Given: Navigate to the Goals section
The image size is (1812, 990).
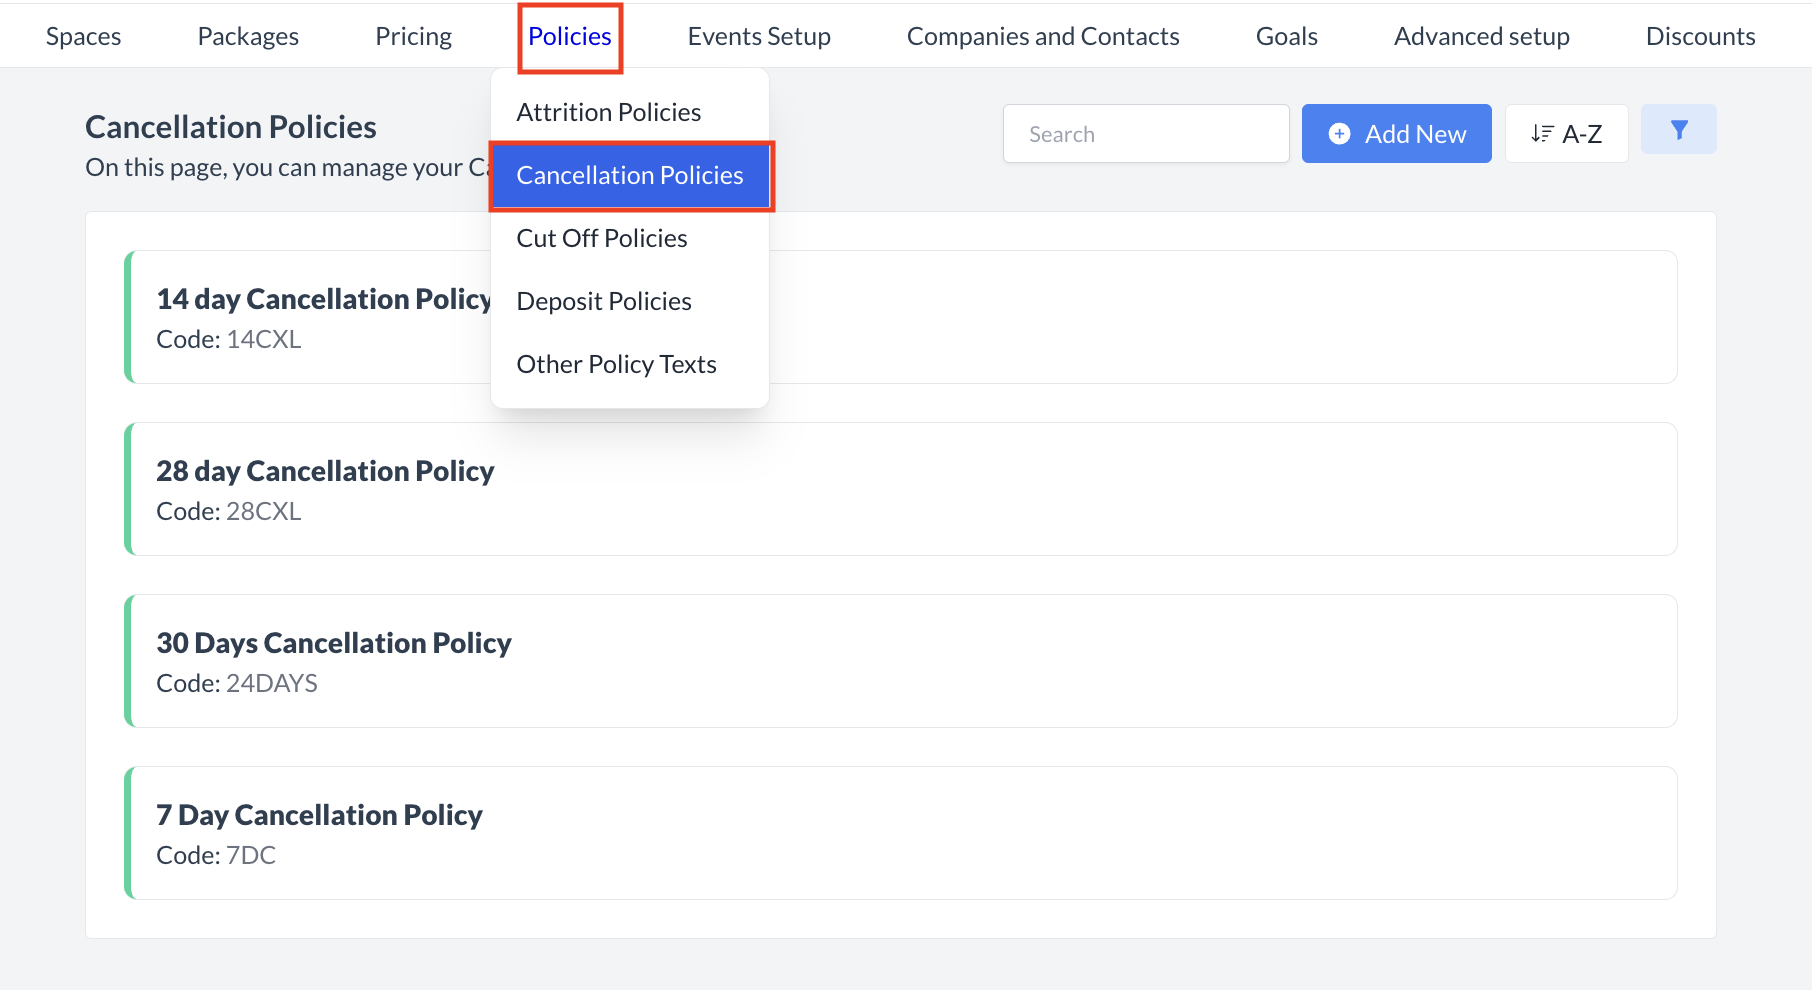Looking at the screenshot, I should (x=1286, y=36).
